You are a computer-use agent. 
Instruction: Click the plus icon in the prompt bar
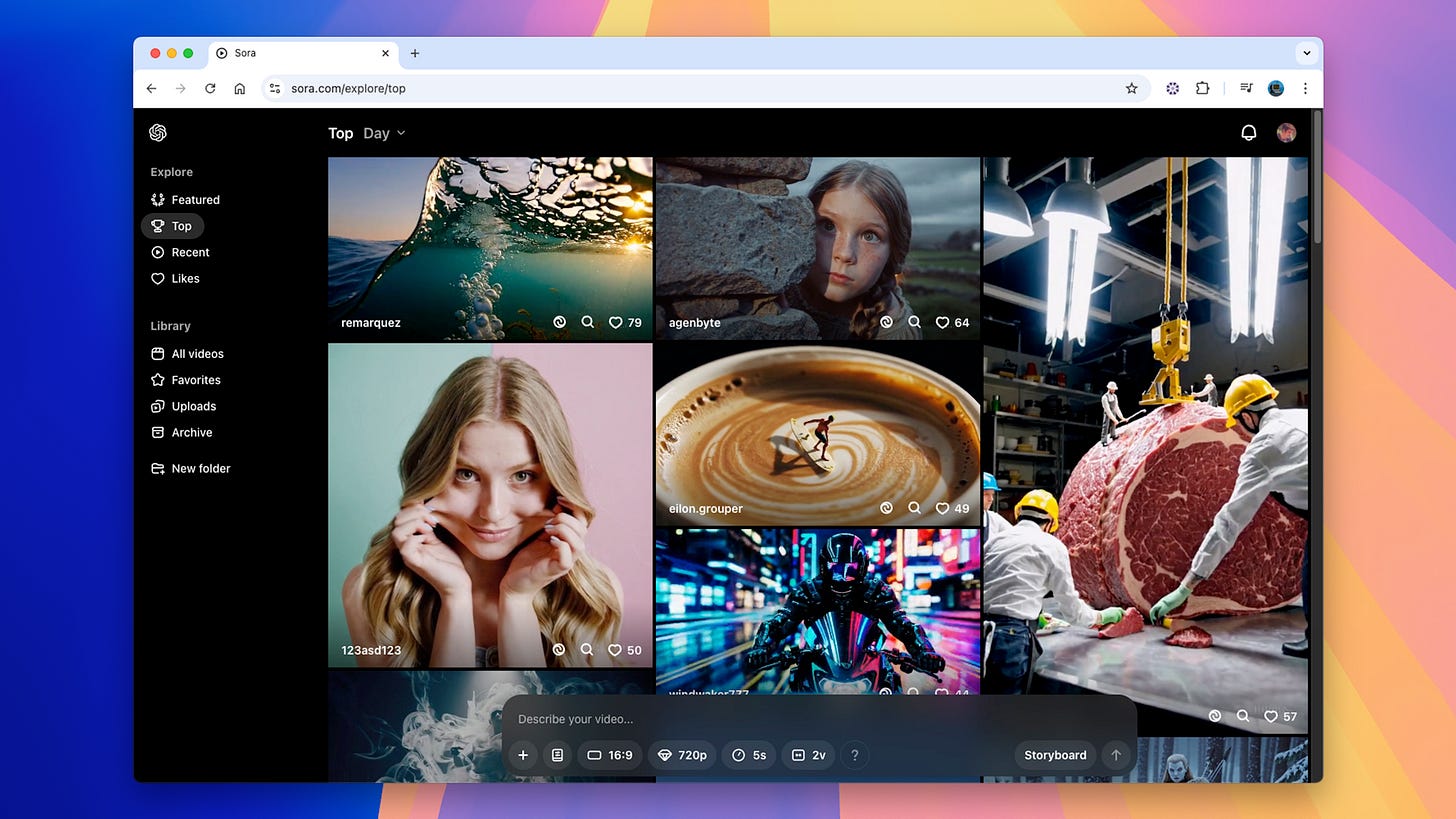coord(522,755)
